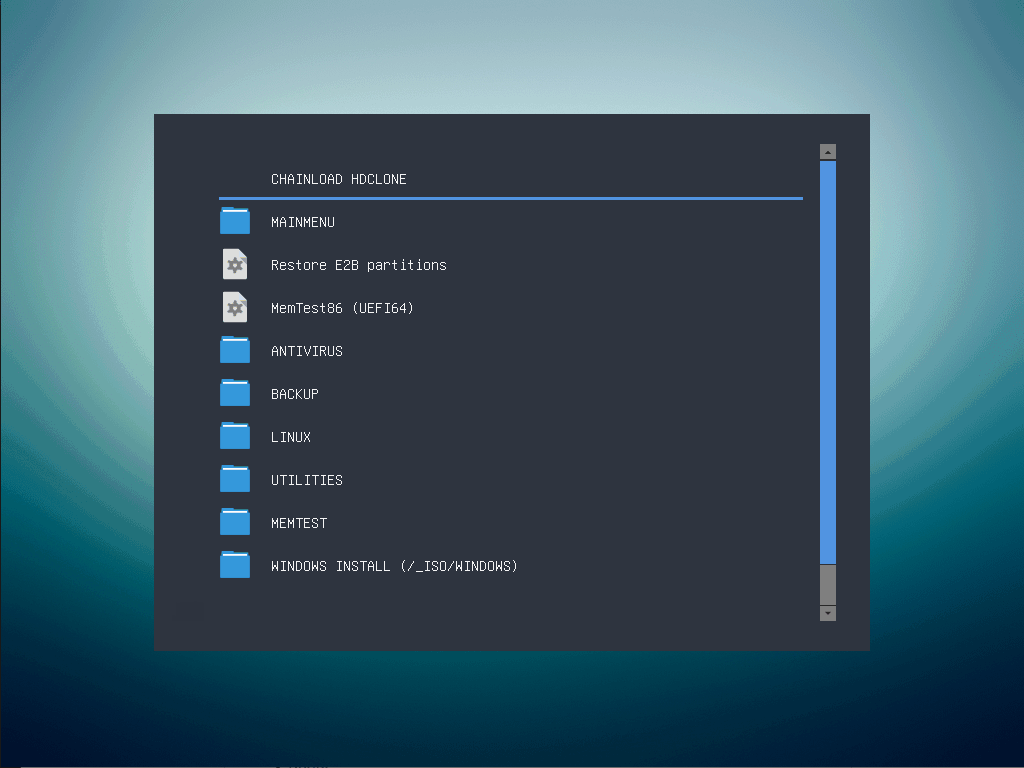Click the scrollbar down arrow
This screenshot has height=768, width=1024.
(827, 613)
